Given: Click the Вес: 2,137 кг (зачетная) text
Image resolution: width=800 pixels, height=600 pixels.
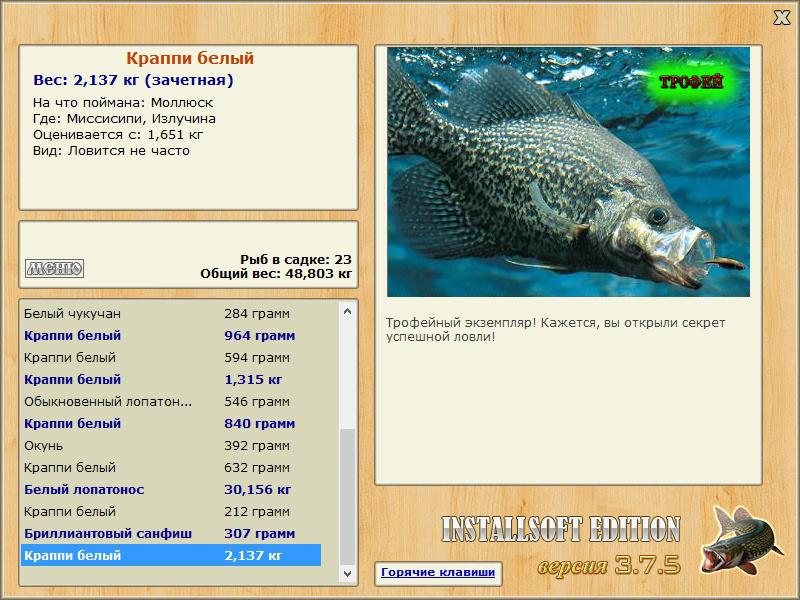Looking at the screenshot, I should (x=133, y=80).
